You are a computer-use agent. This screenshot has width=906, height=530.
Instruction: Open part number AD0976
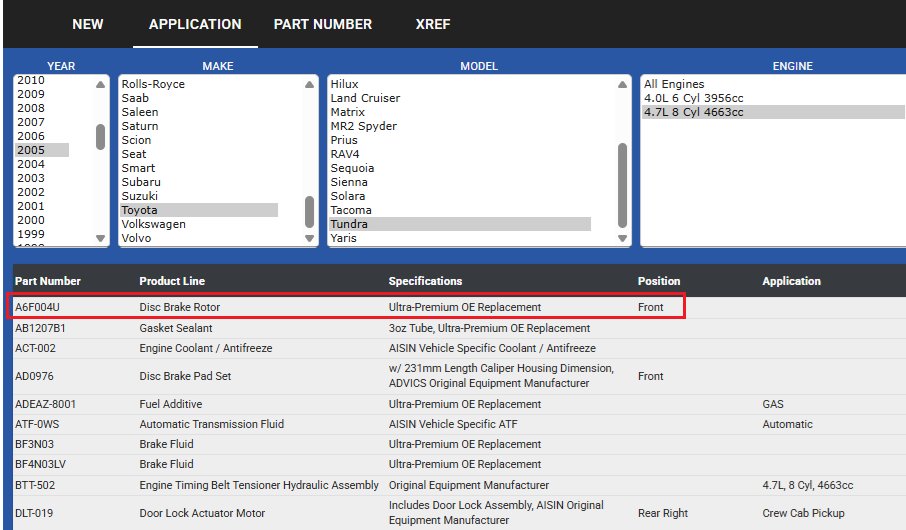click(x=34, y=376)
